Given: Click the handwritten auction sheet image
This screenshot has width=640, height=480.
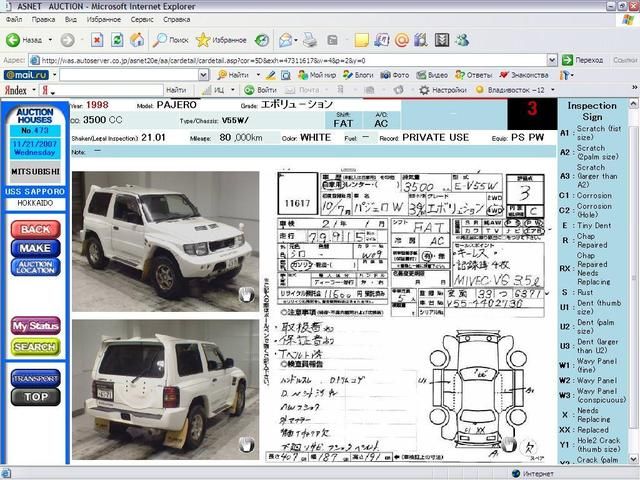Looking at the screenshot, I should (x=407, y=314).
